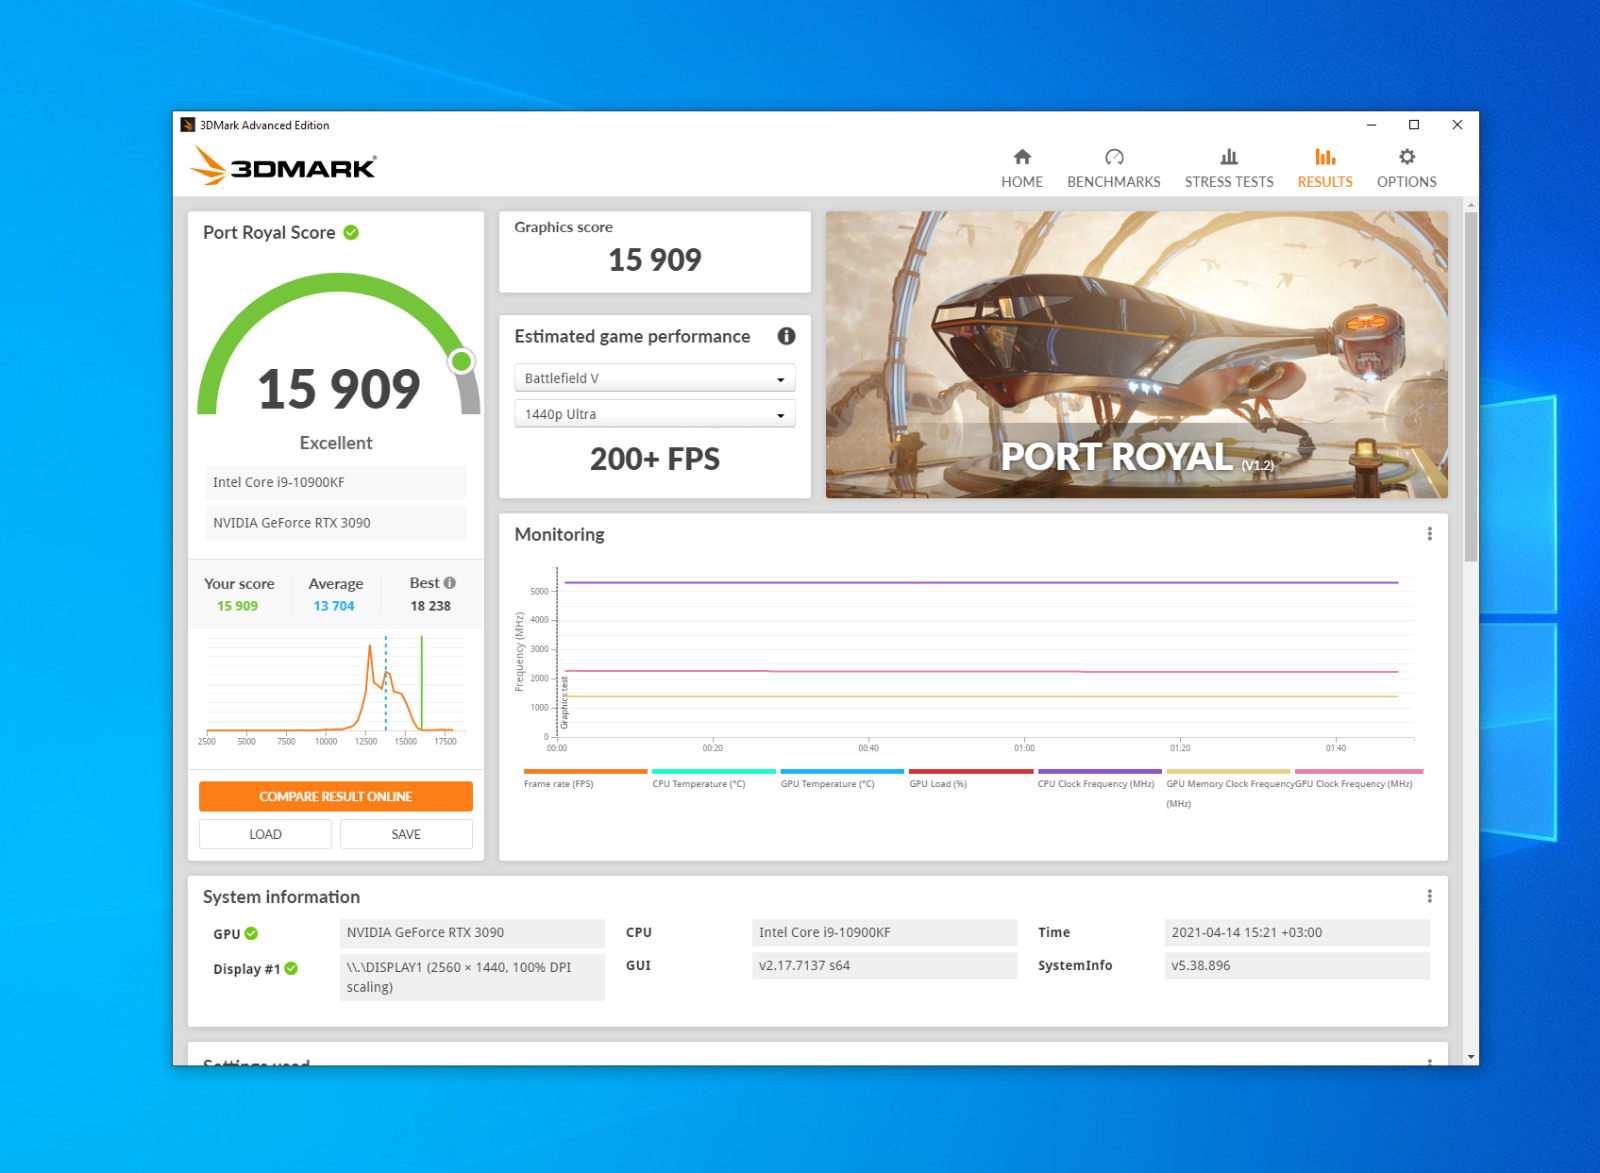This screenshot has width=1600, height=1173.
Task: Click the SystemInfo version v5.38.896
Action: [x=1297, y=965]
